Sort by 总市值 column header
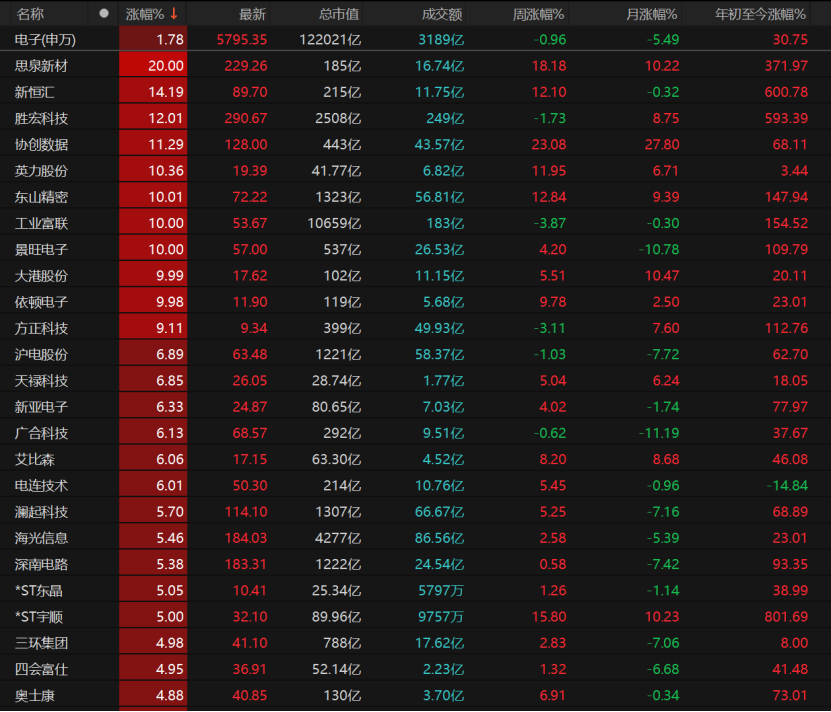This screenshot has height=712, width=831. point(339,14)
